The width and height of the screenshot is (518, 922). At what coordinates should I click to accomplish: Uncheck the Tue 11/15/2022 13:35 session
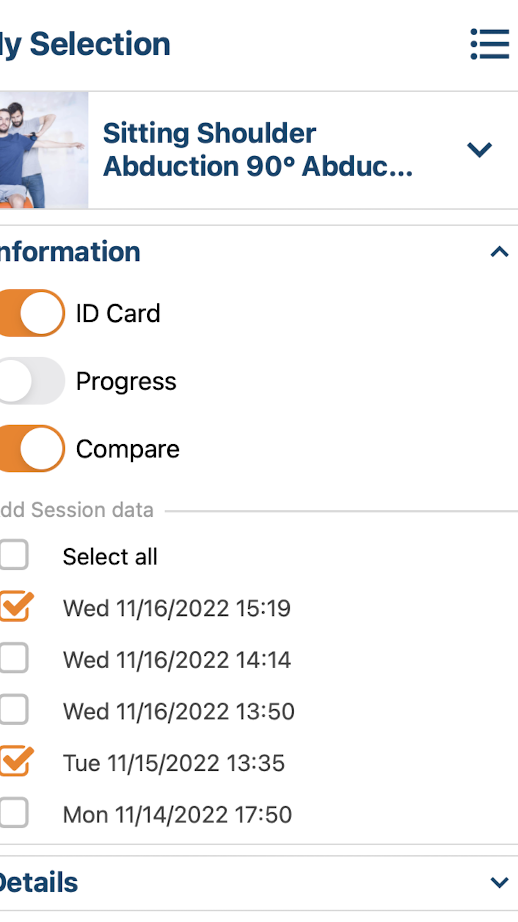click(x=15, y=761)
